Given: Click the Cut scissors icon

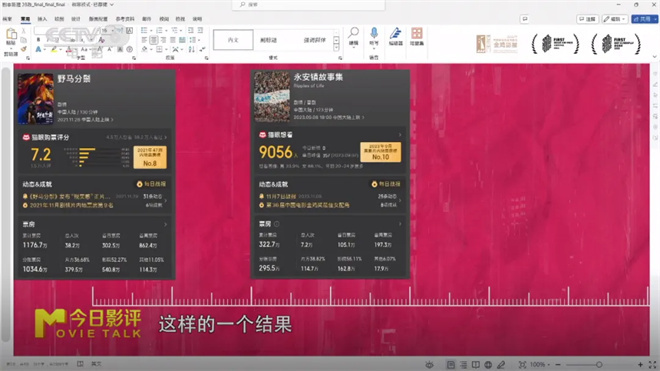Looking at the screenshot, I should 24,31.
